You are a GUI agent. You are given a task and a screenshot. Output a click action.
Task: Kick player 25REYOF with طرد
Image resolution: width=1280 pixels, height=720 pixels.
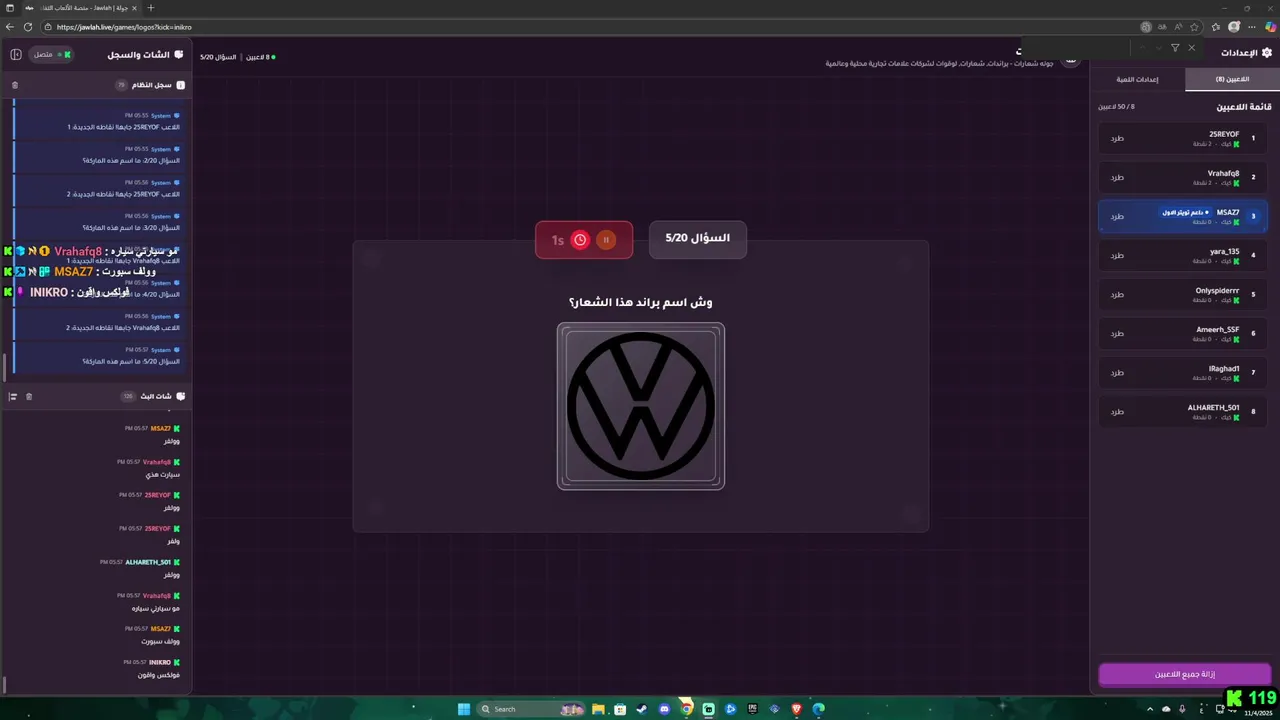(1117, 138)
